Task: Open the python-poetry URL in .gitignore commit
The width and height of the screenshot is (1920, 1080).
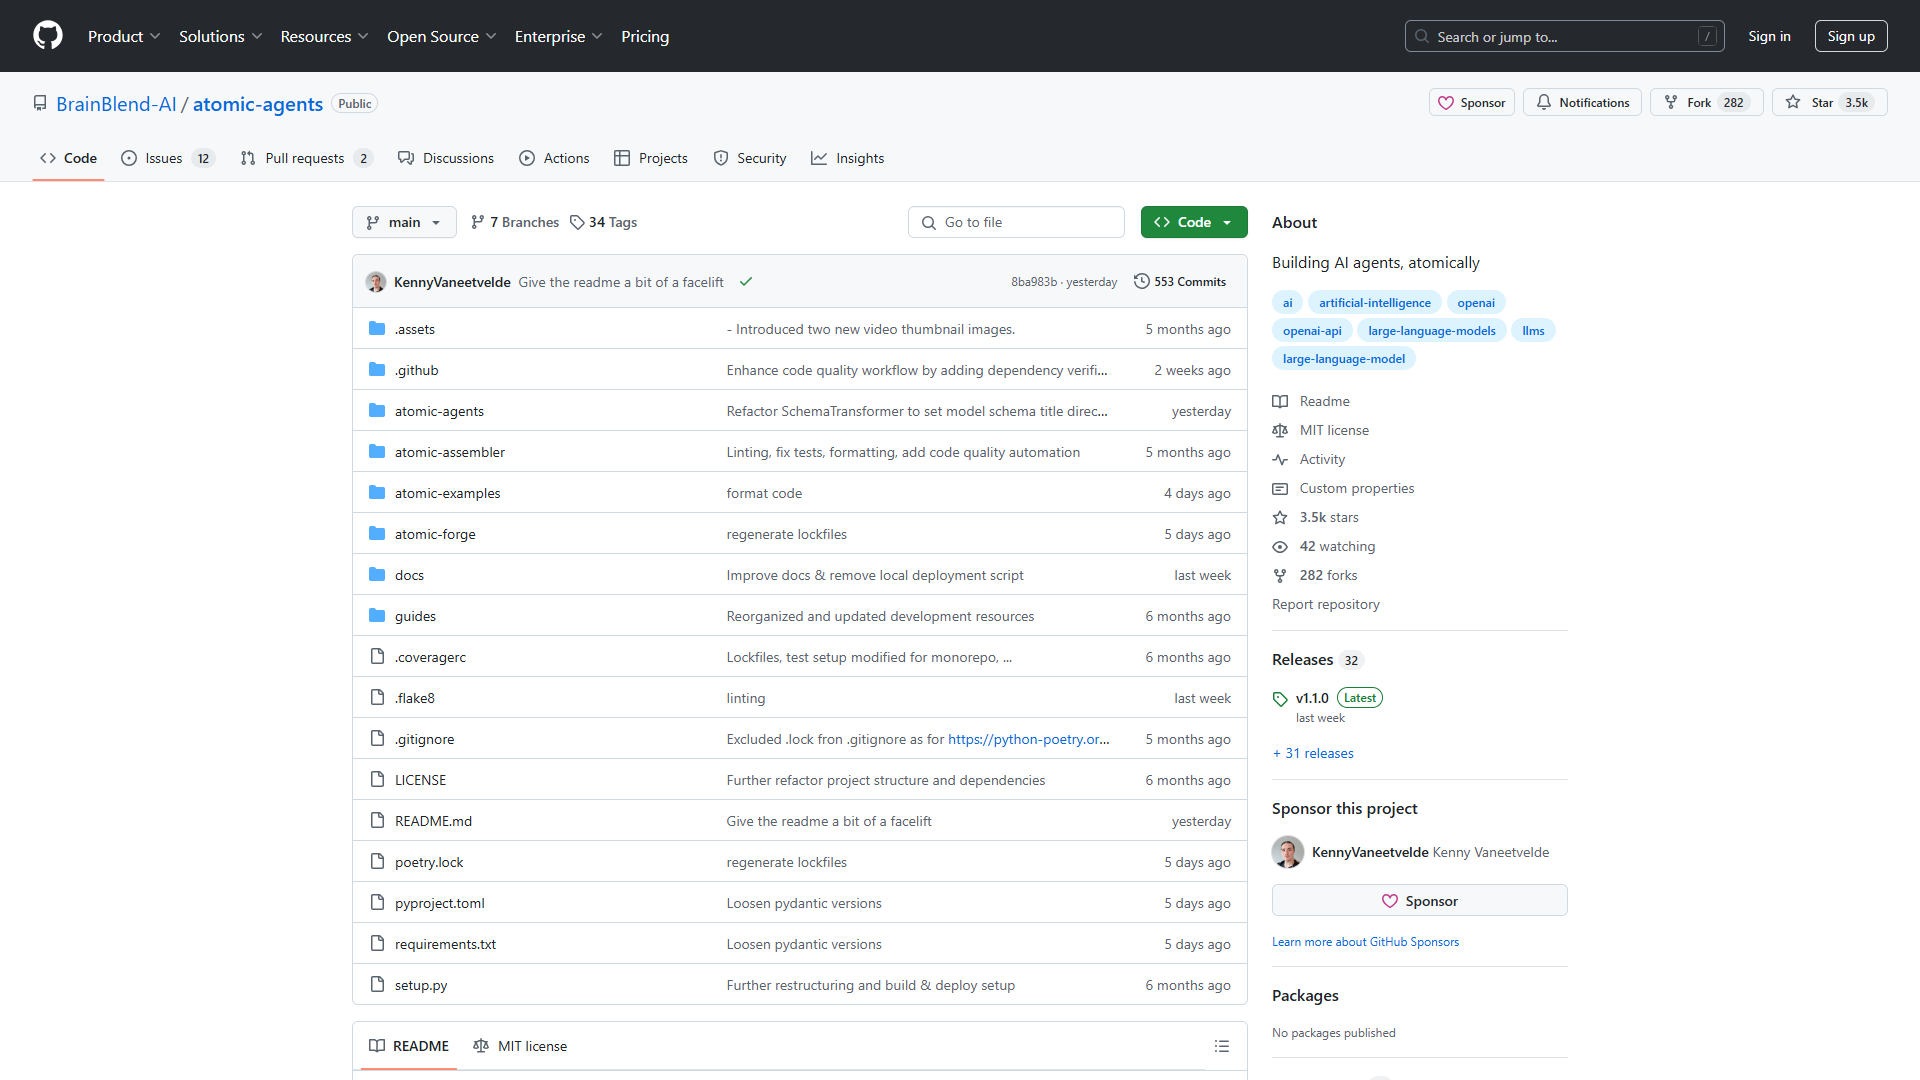Action: [x=1028, y=739]
